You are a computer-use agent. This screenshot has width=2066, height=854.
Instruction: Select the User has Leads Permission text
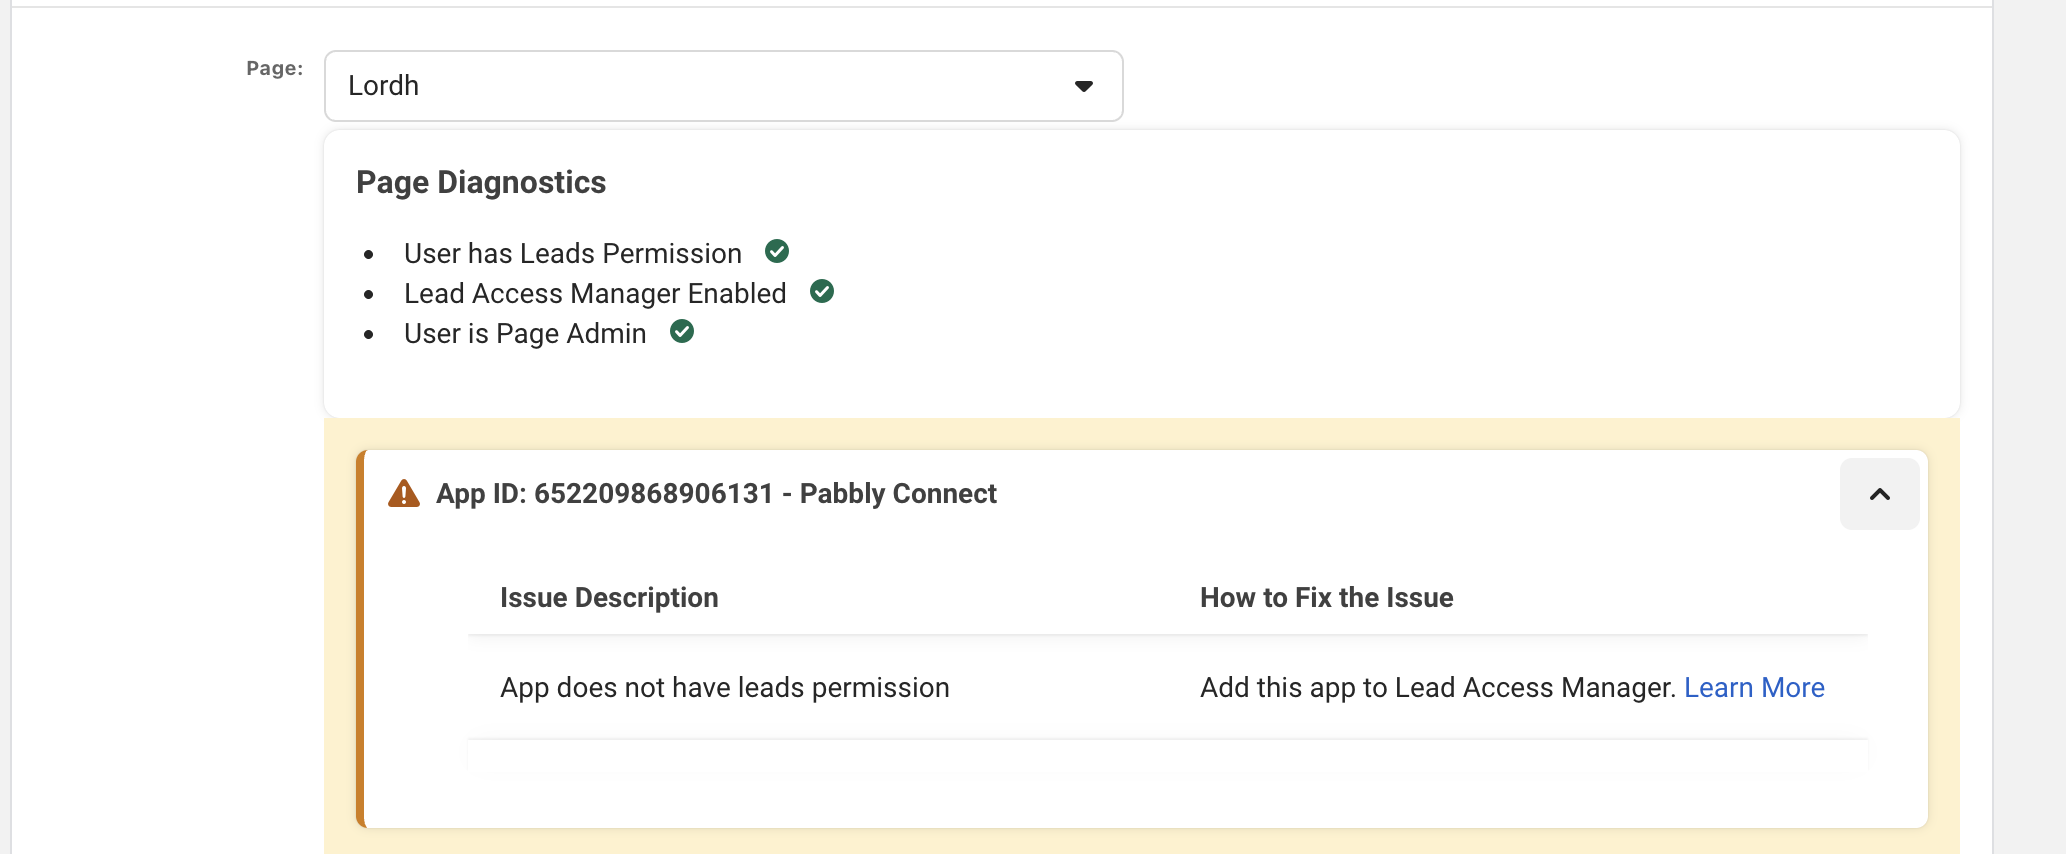coord(573,254)
